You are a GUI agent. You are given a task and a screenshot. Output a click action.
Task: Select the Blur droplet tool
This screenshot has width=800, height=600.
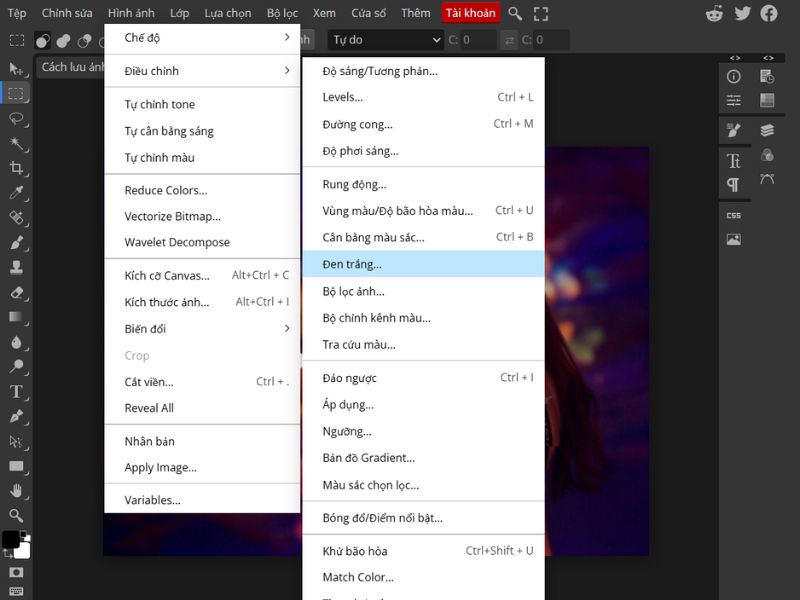click(x=16, y=342)
